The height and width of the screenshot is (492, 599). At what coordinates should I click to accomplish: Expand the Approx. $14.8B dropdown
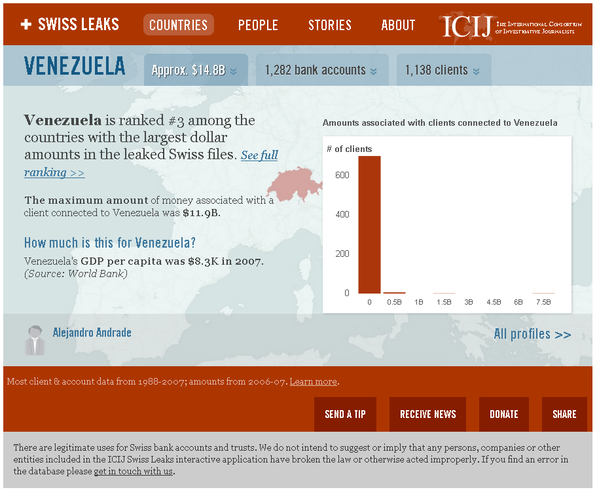[196, 70]
